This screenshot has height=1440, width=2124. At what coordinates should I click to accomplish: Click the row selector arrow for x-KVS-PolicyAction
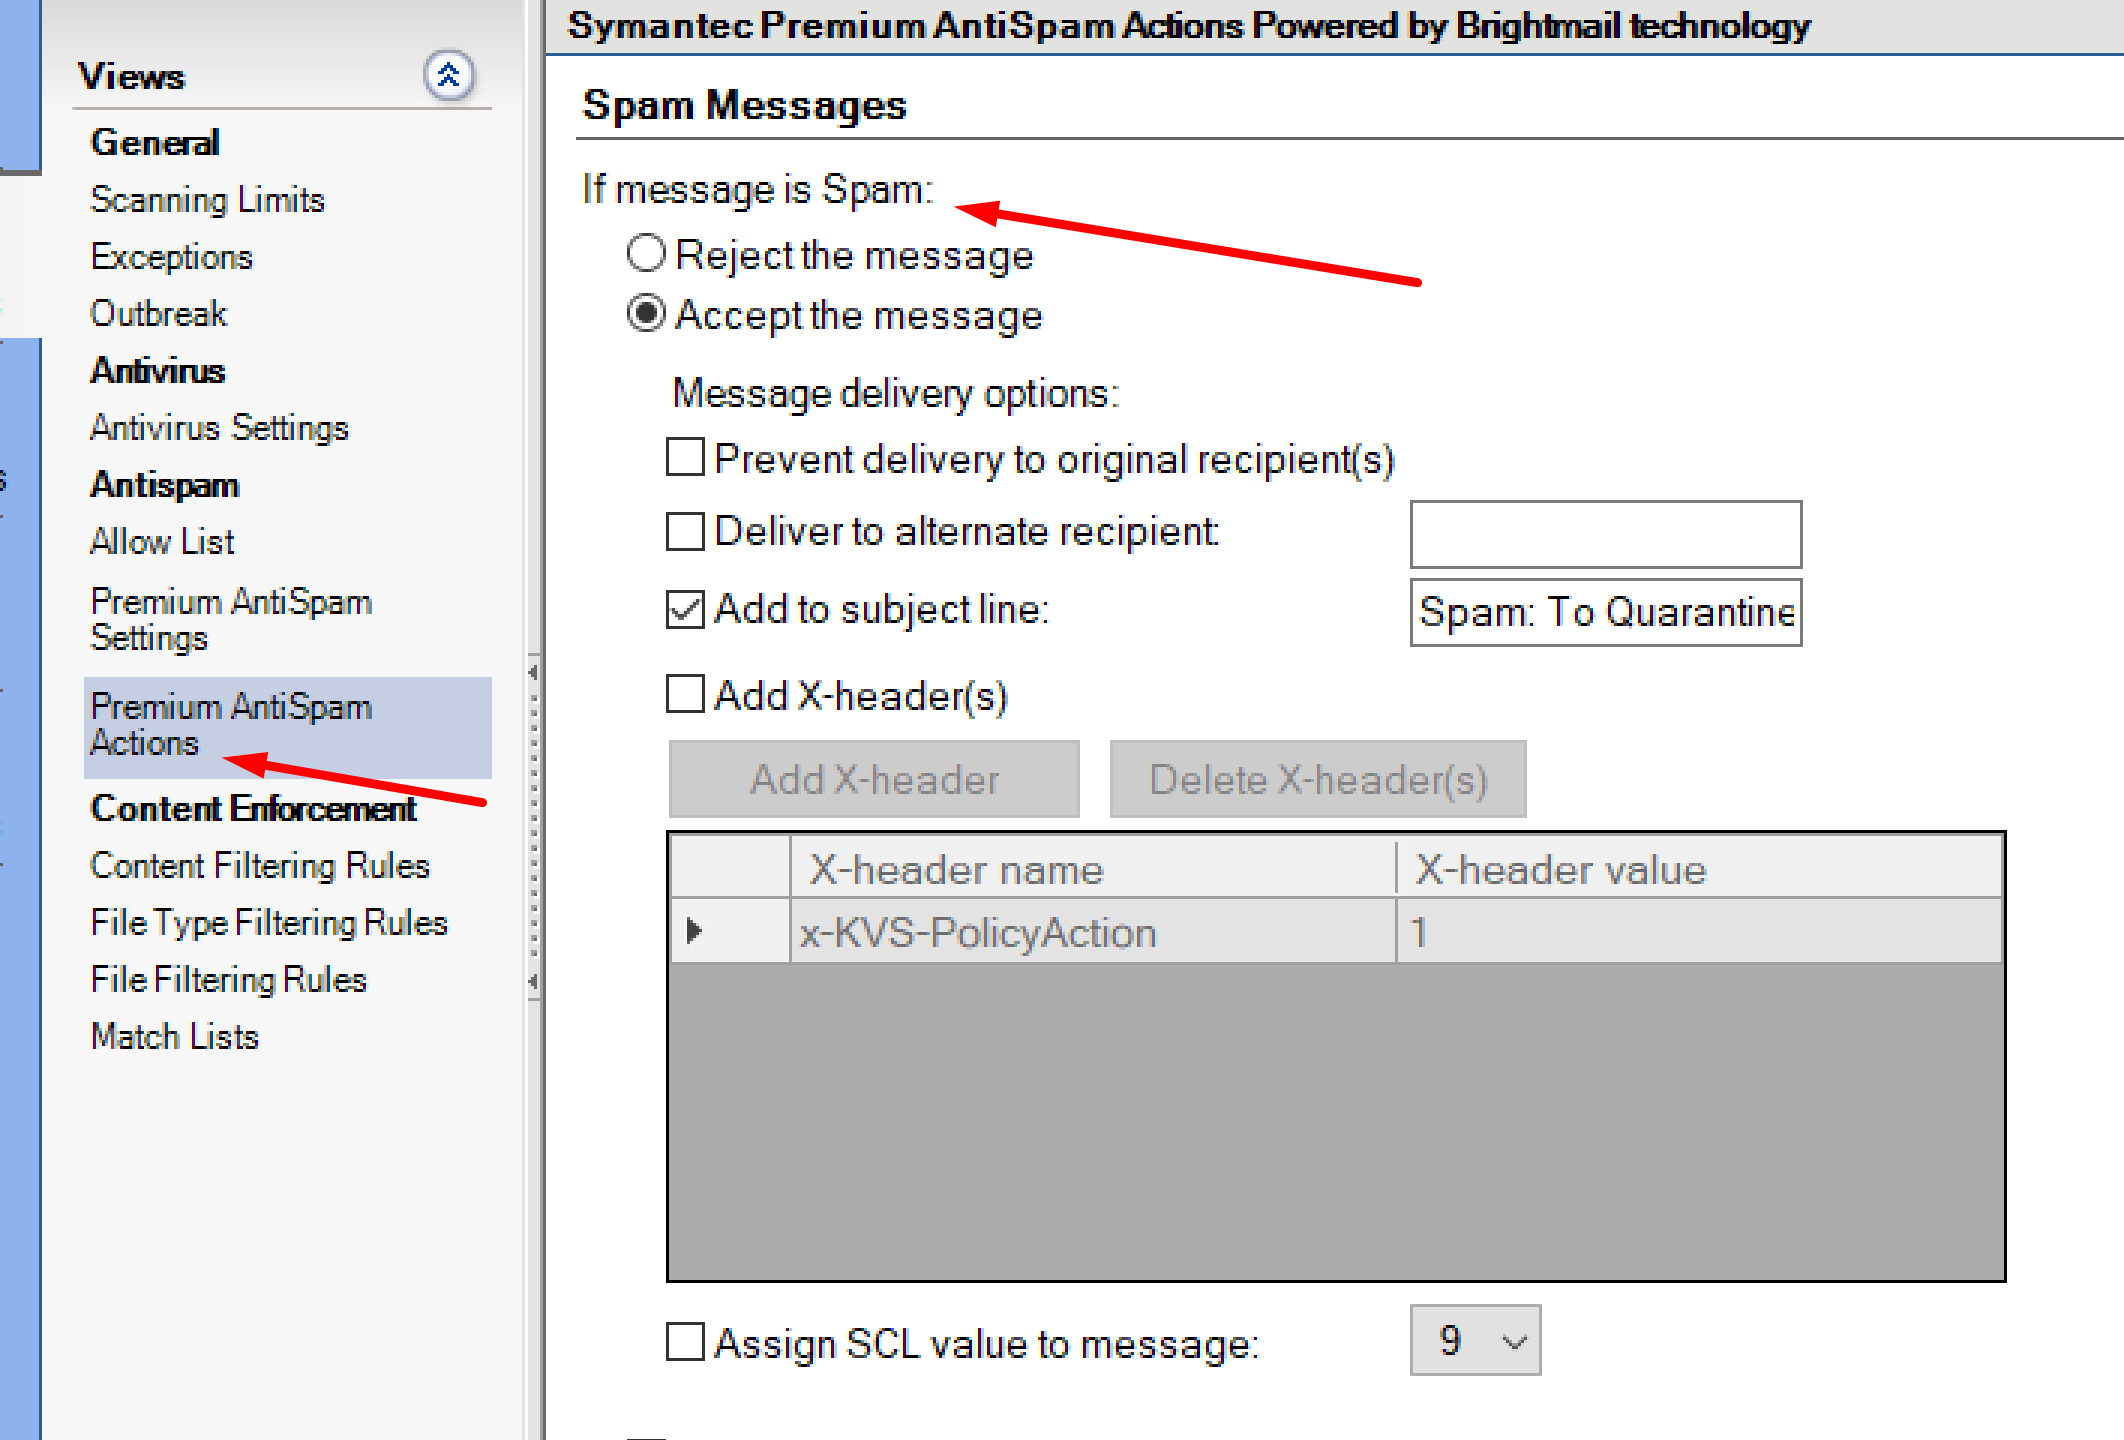point(695,931)
